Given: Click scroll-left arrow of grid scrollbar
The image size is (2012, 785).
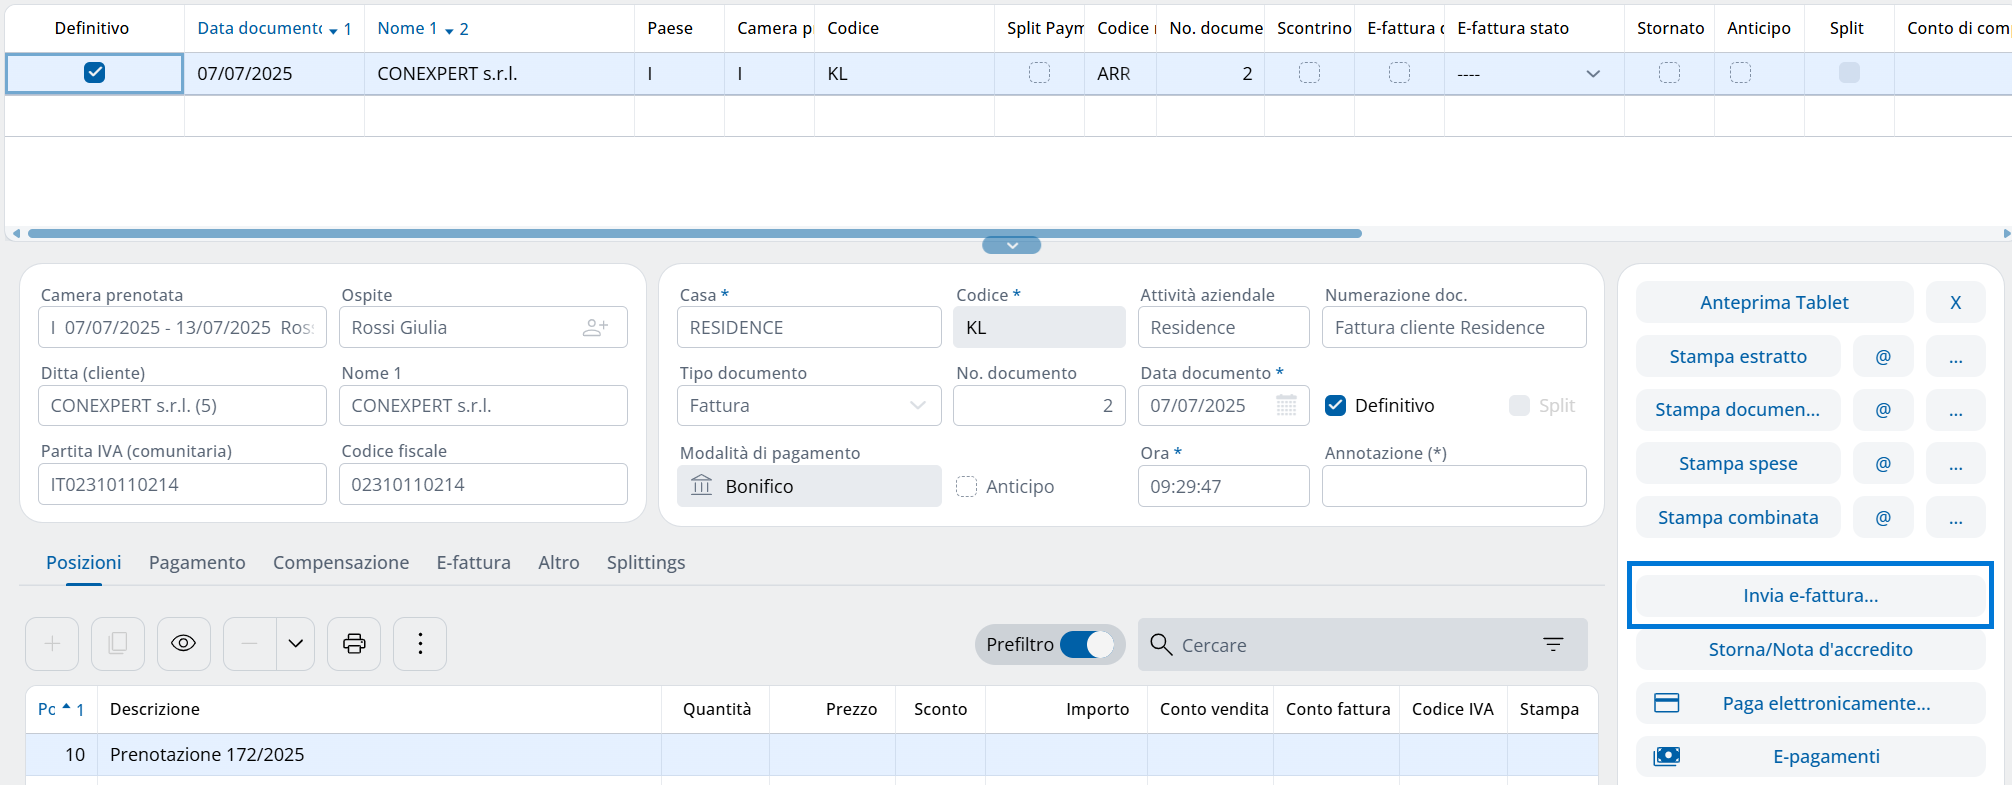Looking at the screenshot, I should click(x=15, y=233).
